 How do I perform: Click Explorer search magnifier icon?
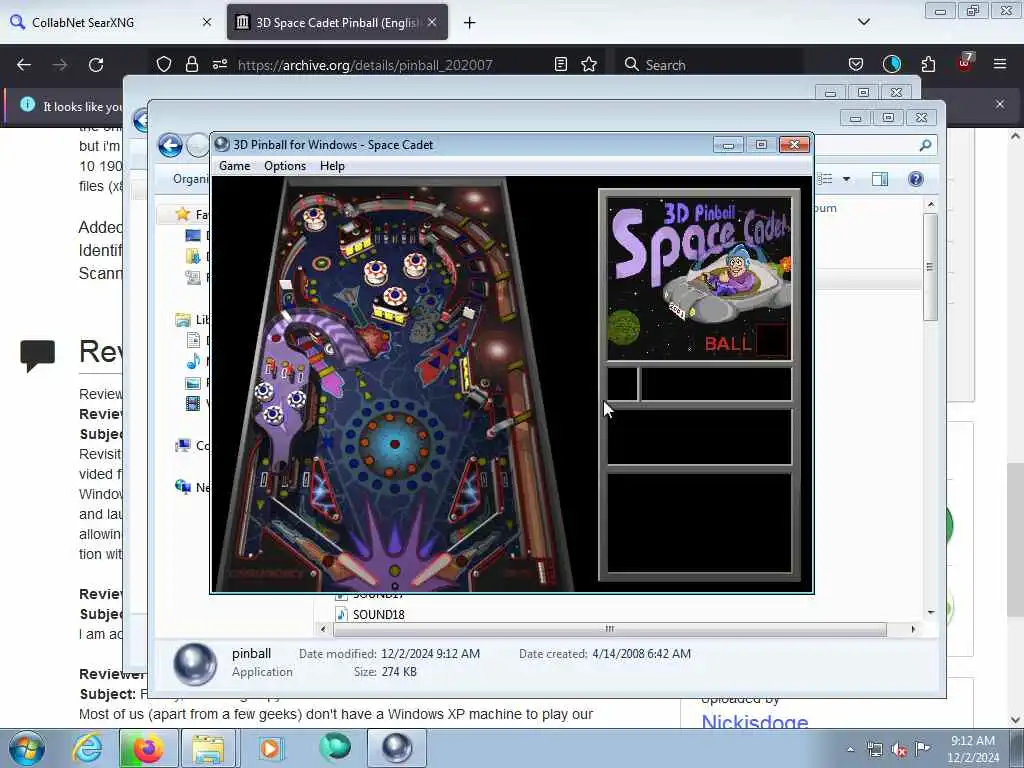pos(925,145)
